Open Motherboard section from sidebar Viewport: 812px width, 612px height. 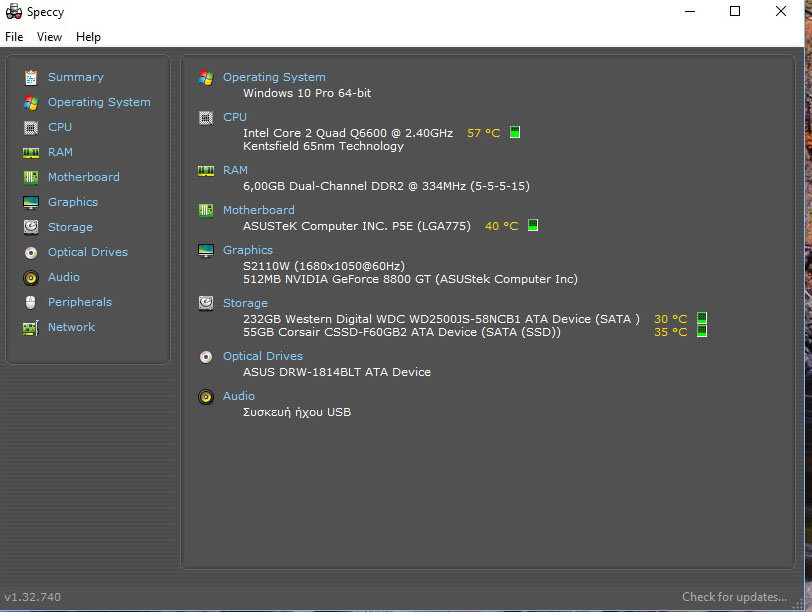pyautogui.click(x=84, y=177)
